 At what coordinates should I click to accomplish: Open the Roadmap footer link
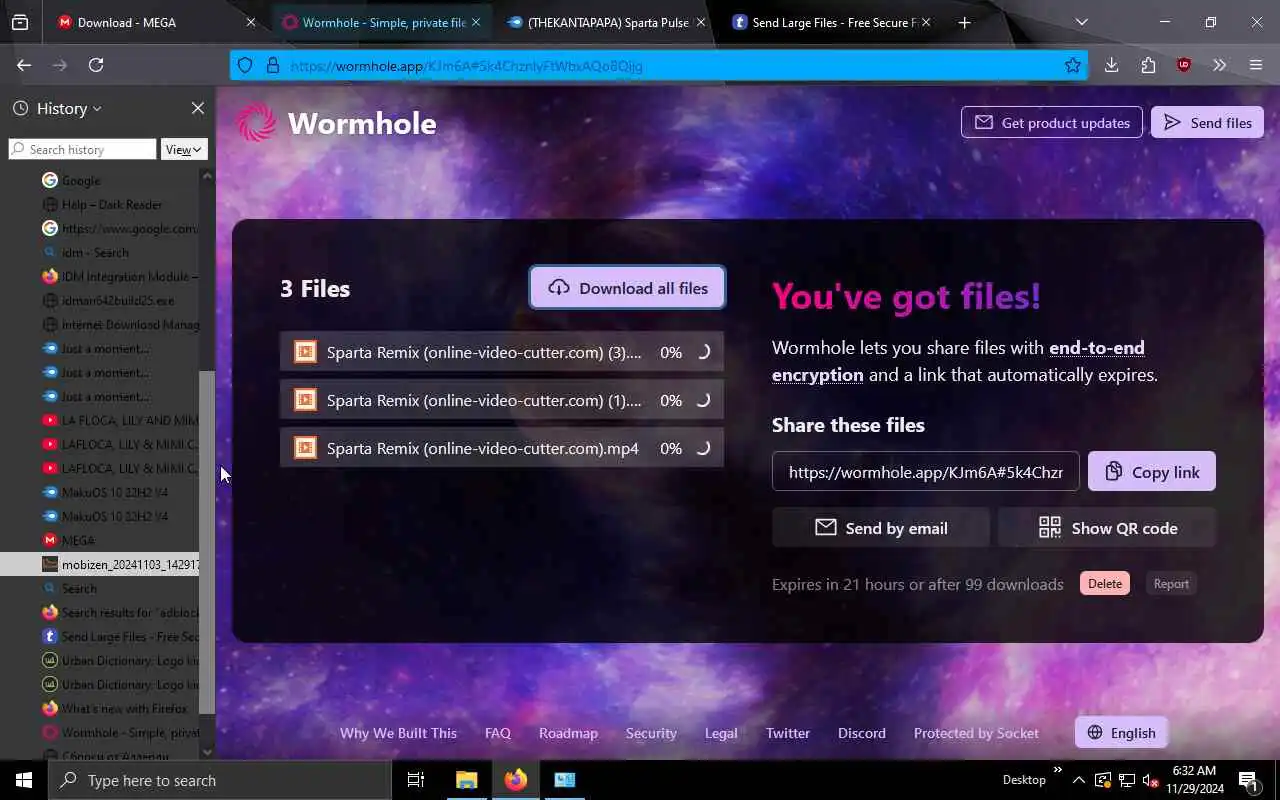(568, 733)
